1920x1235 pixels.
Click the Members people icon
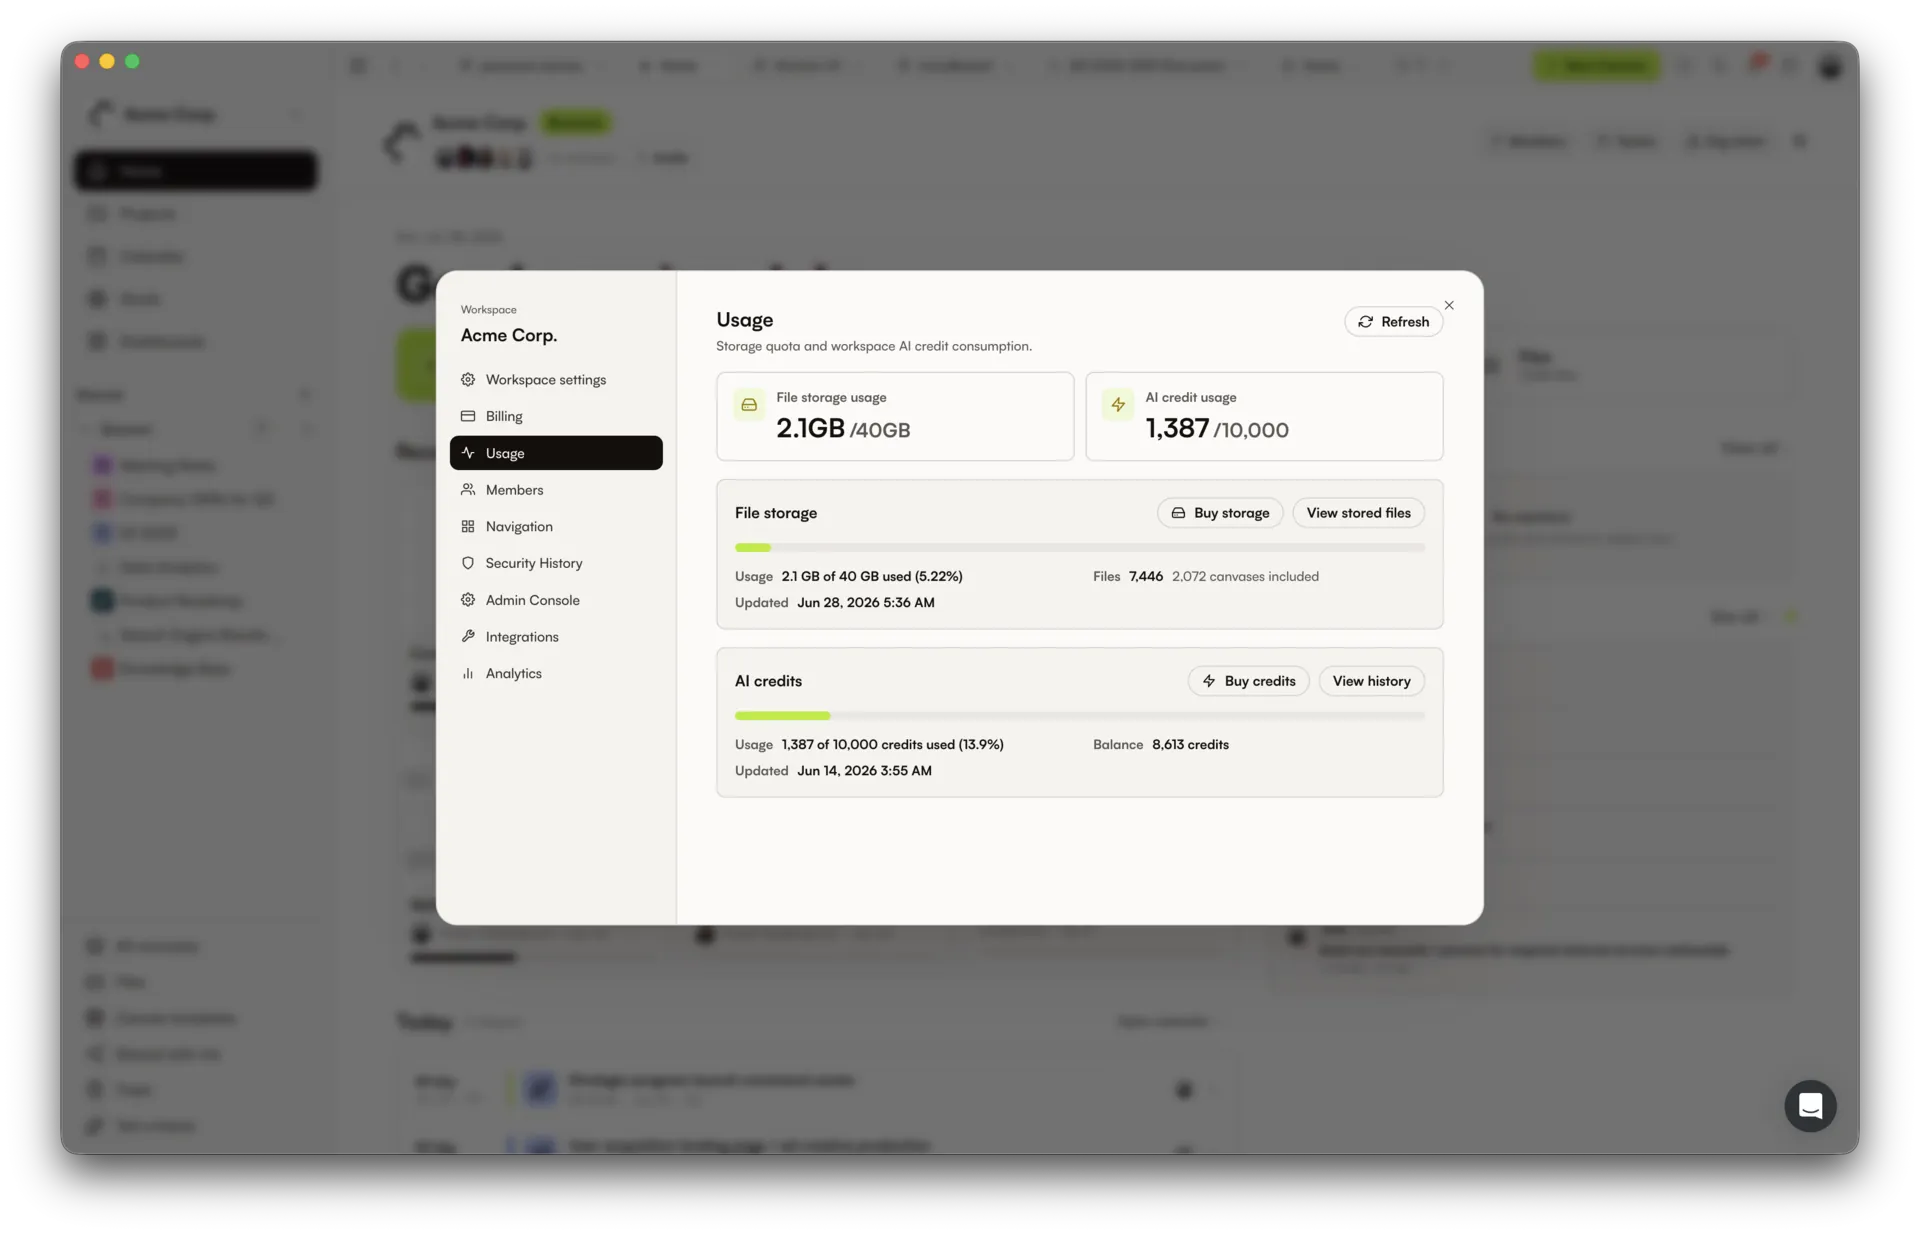tap(468, 490)
